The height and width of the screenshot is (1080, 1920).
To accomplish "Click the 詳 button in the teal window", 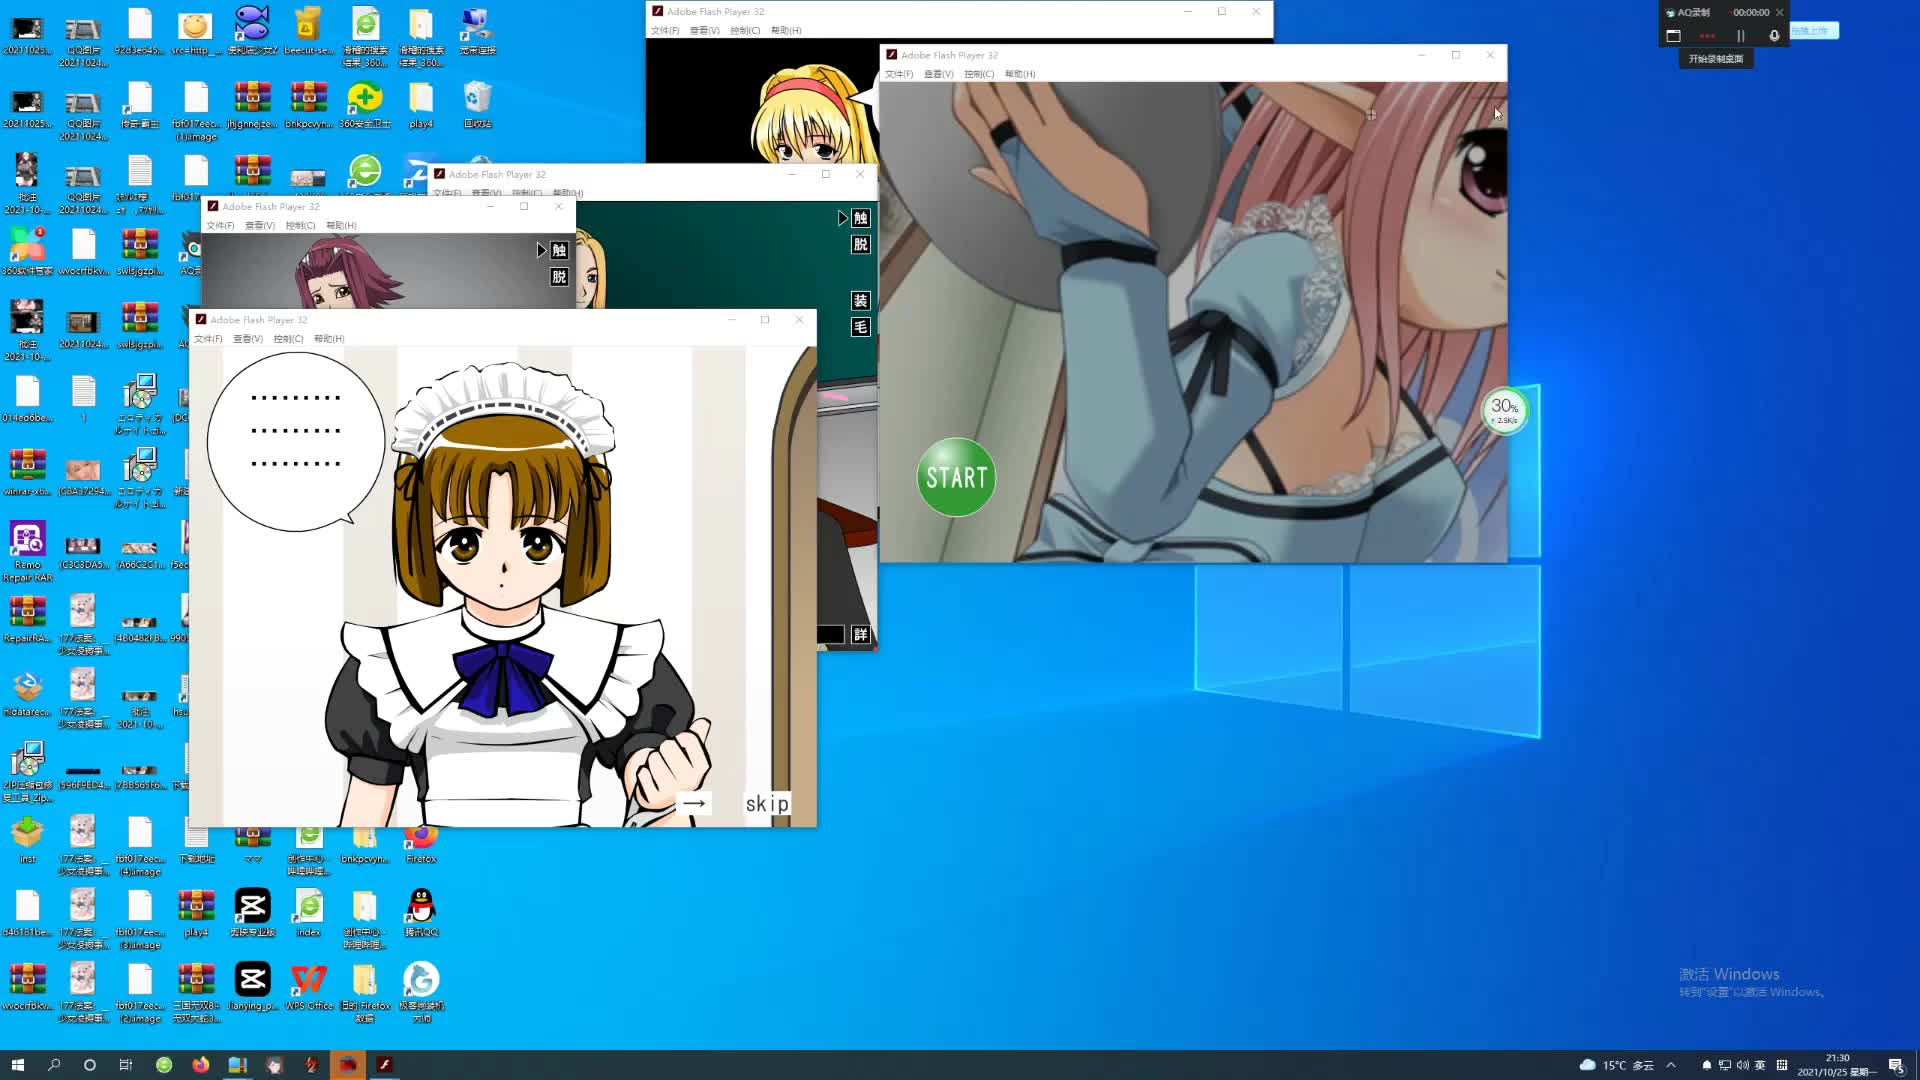I will pos(860,635).
